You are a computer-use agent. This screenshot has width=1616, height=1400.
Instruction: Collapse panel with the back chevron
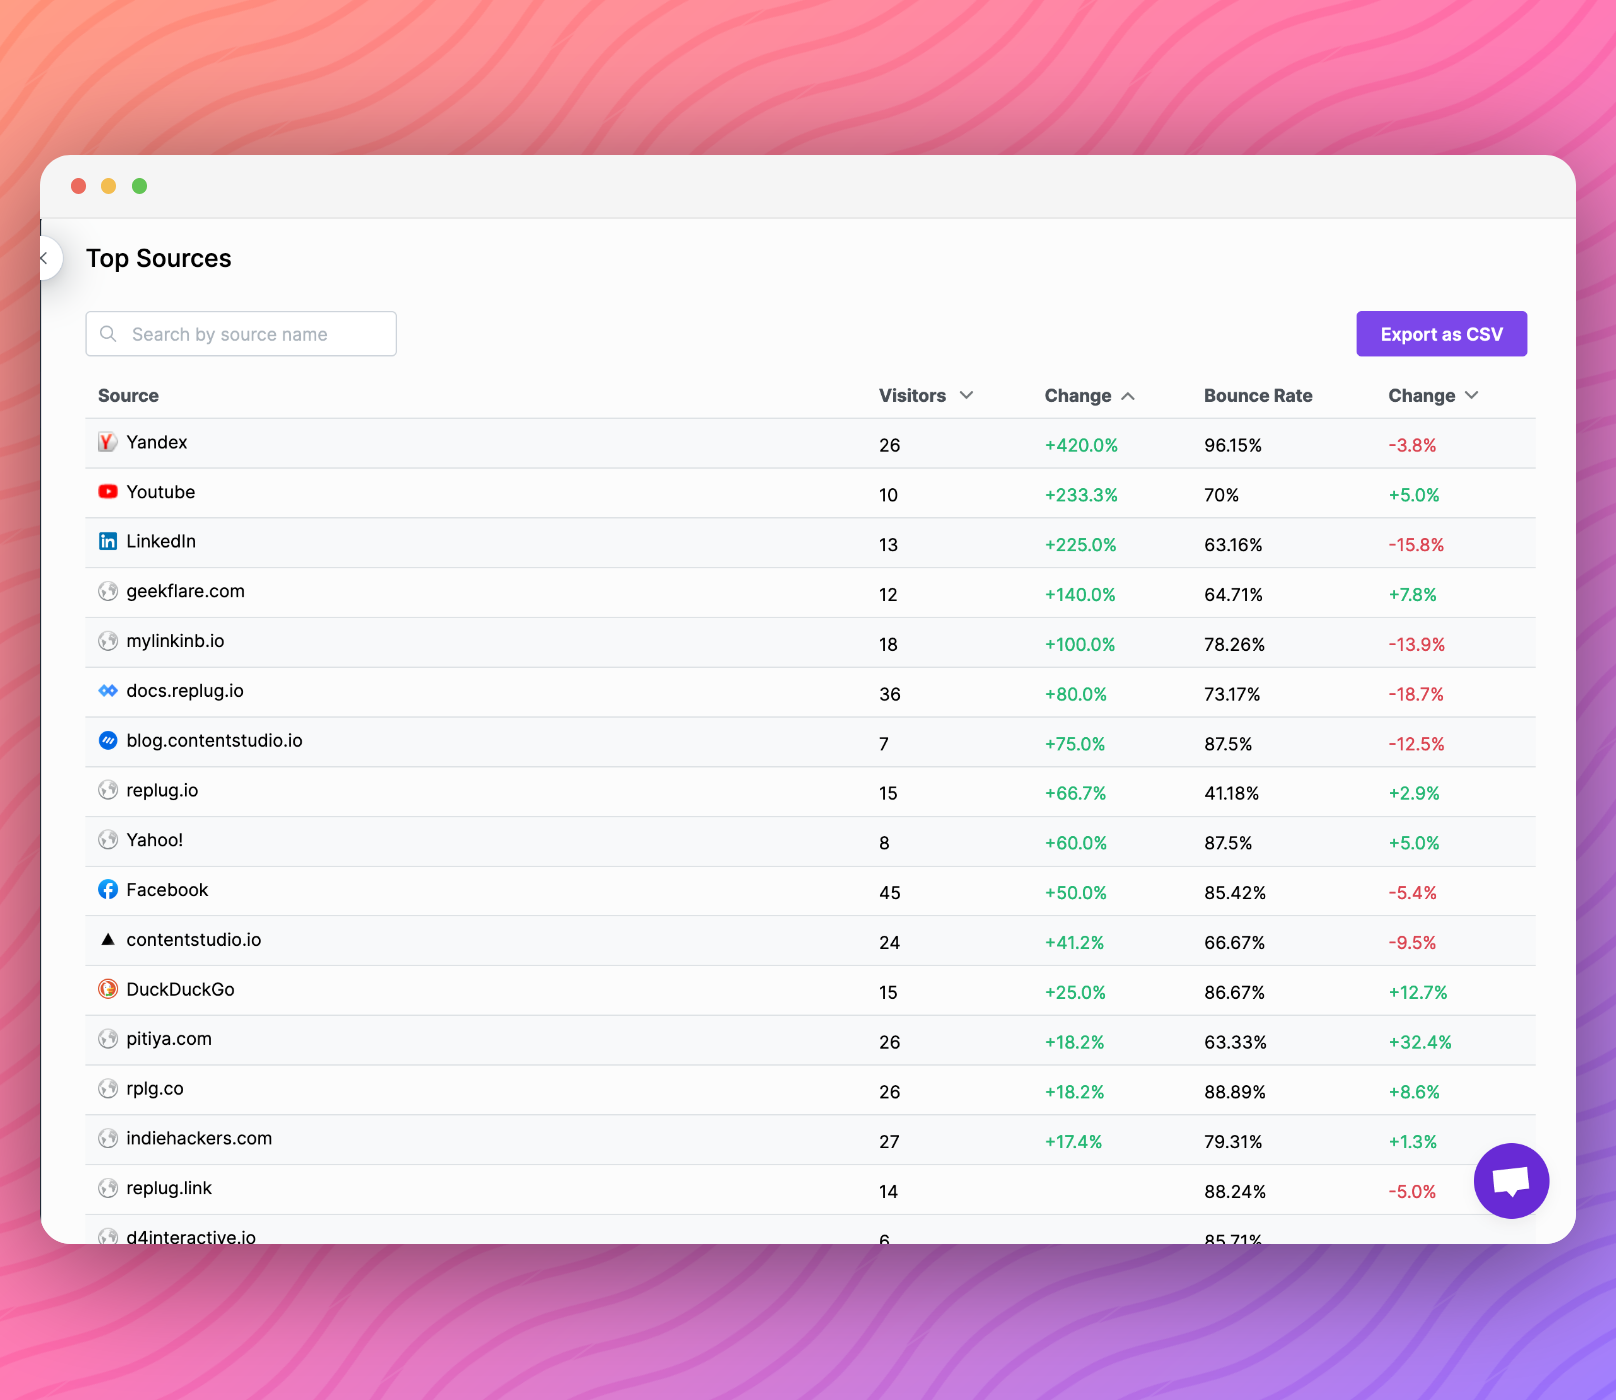click(x=46, y=258)
